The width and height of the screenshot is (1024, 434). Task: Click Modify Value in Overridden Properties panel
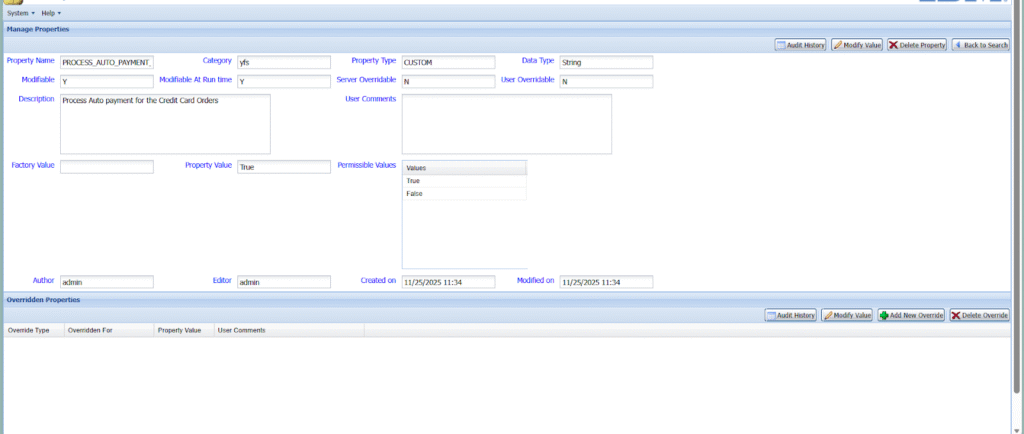click(847, 315)
